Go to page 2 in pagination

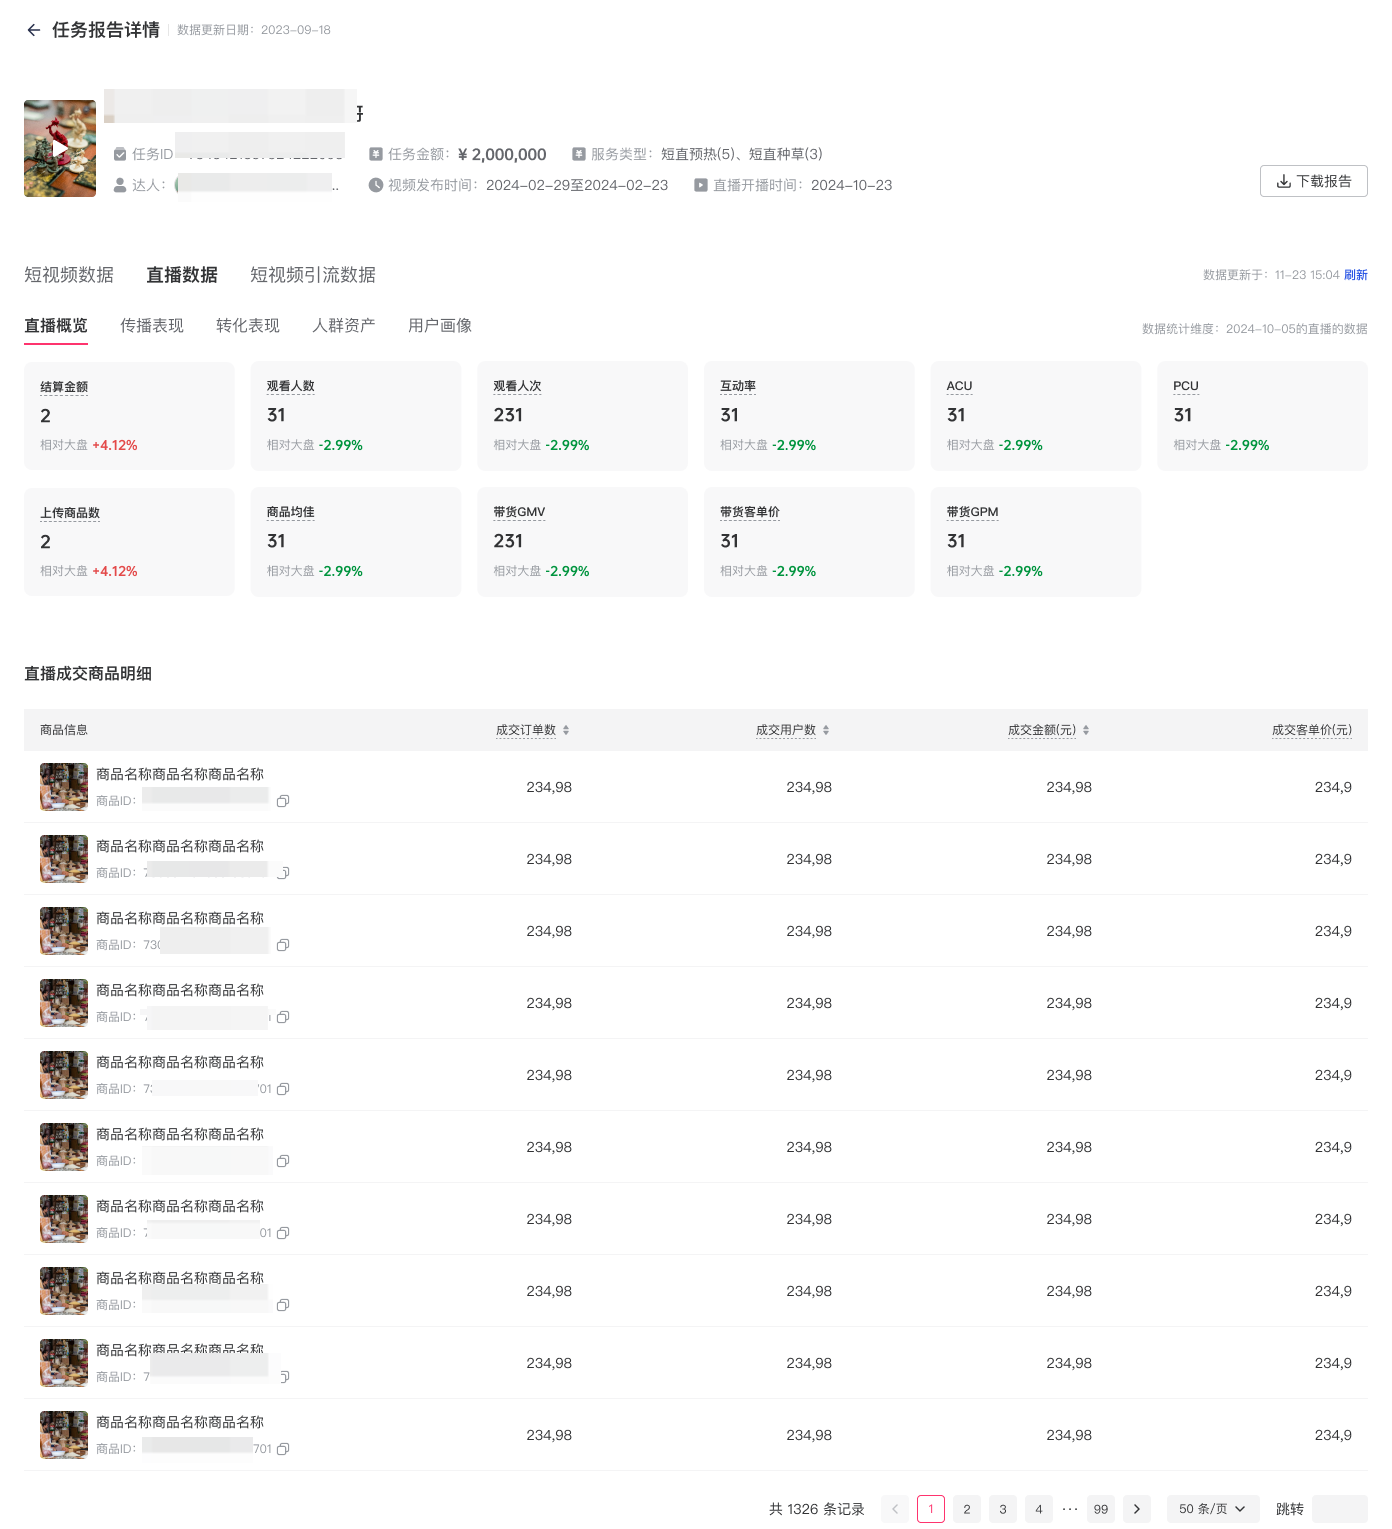tap(967, 1509)
